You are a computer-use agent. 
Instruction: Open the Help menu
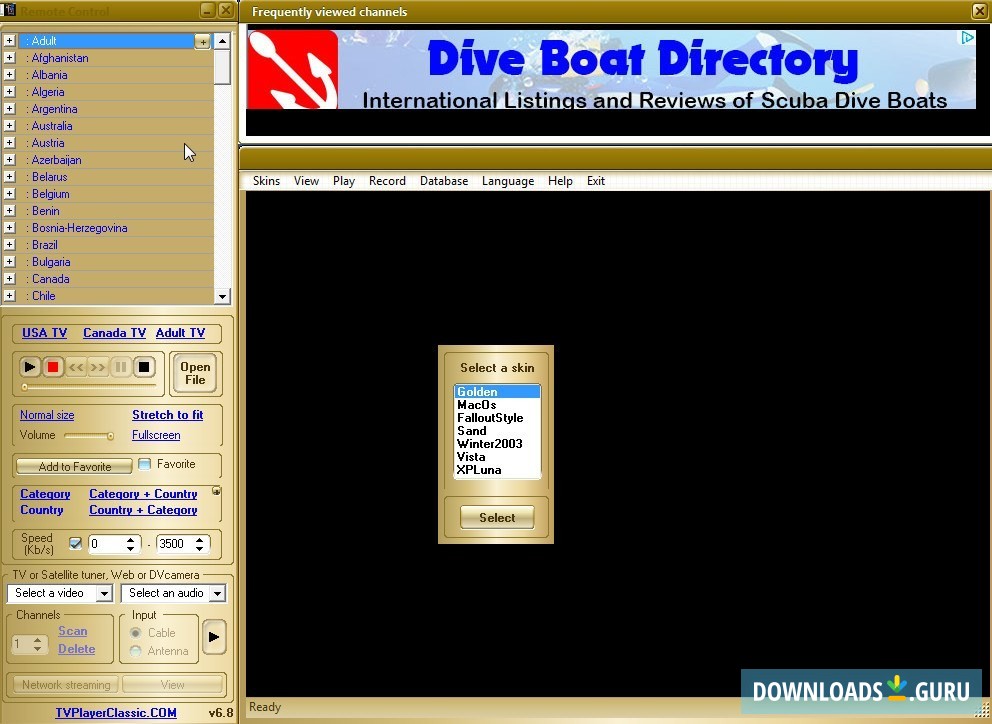coord(560,181)
